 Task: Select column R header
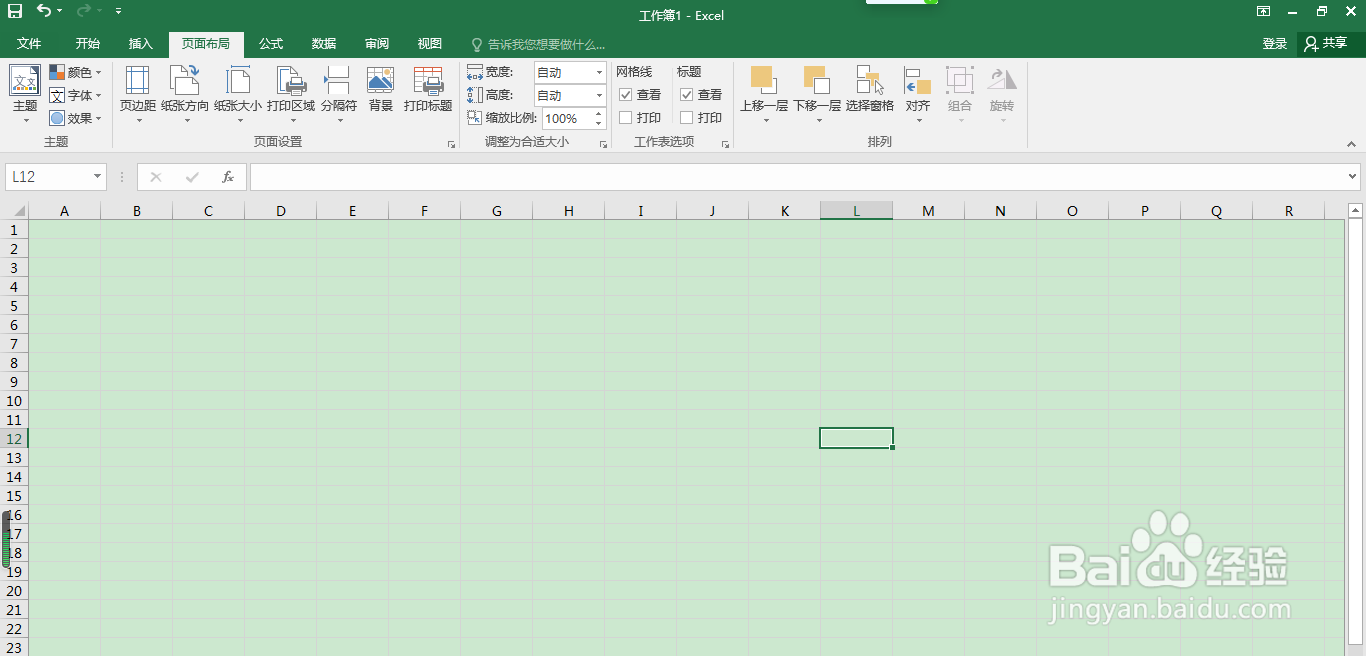[1289, 211]
